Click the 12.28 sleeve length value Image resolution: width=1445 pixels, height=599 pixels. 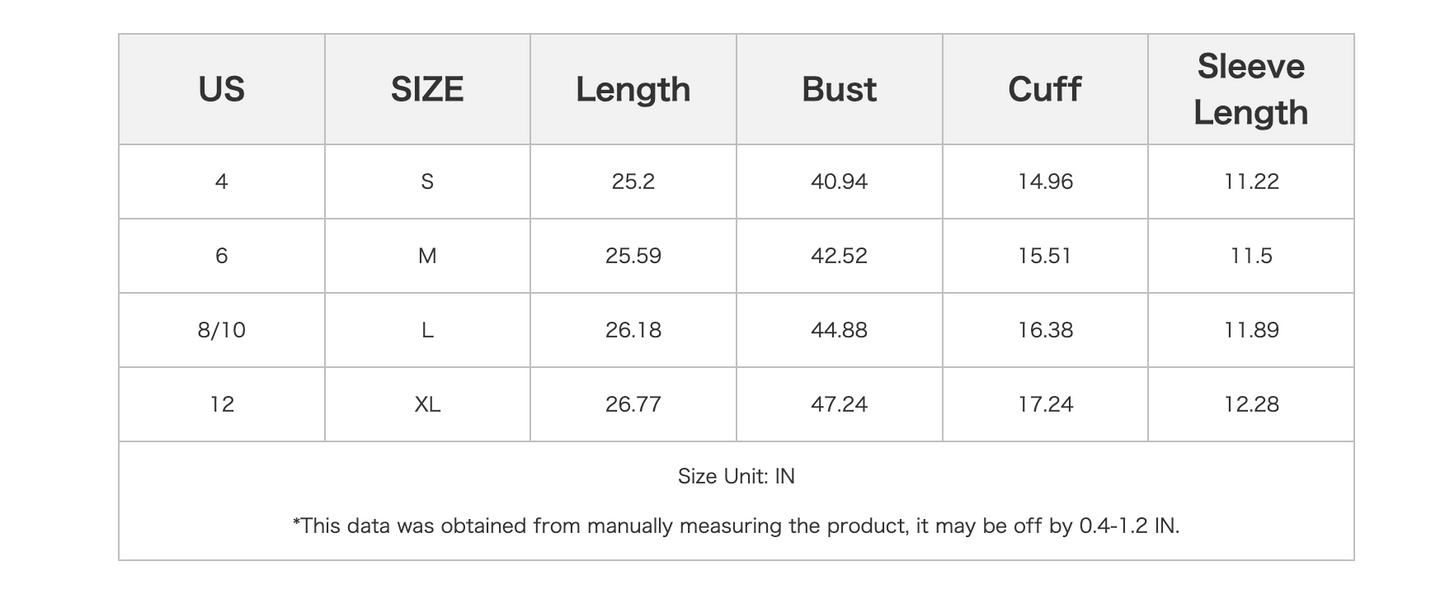[1251, 404]
